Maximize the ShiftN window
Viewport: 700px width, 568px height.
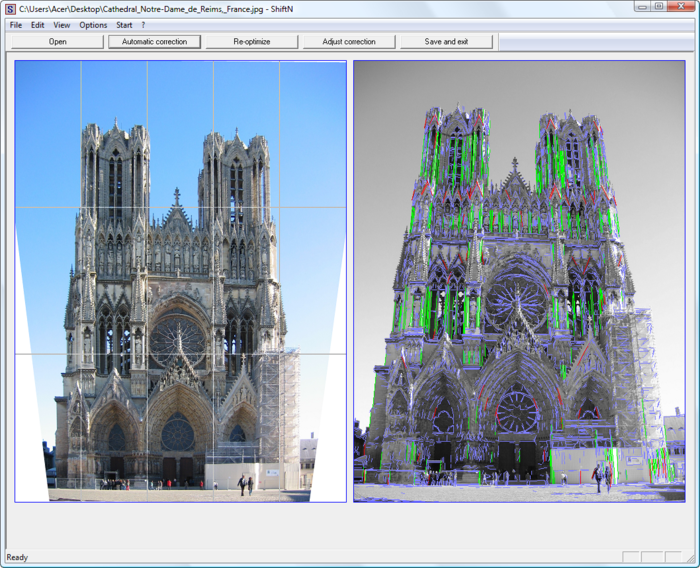pos(658,7)
